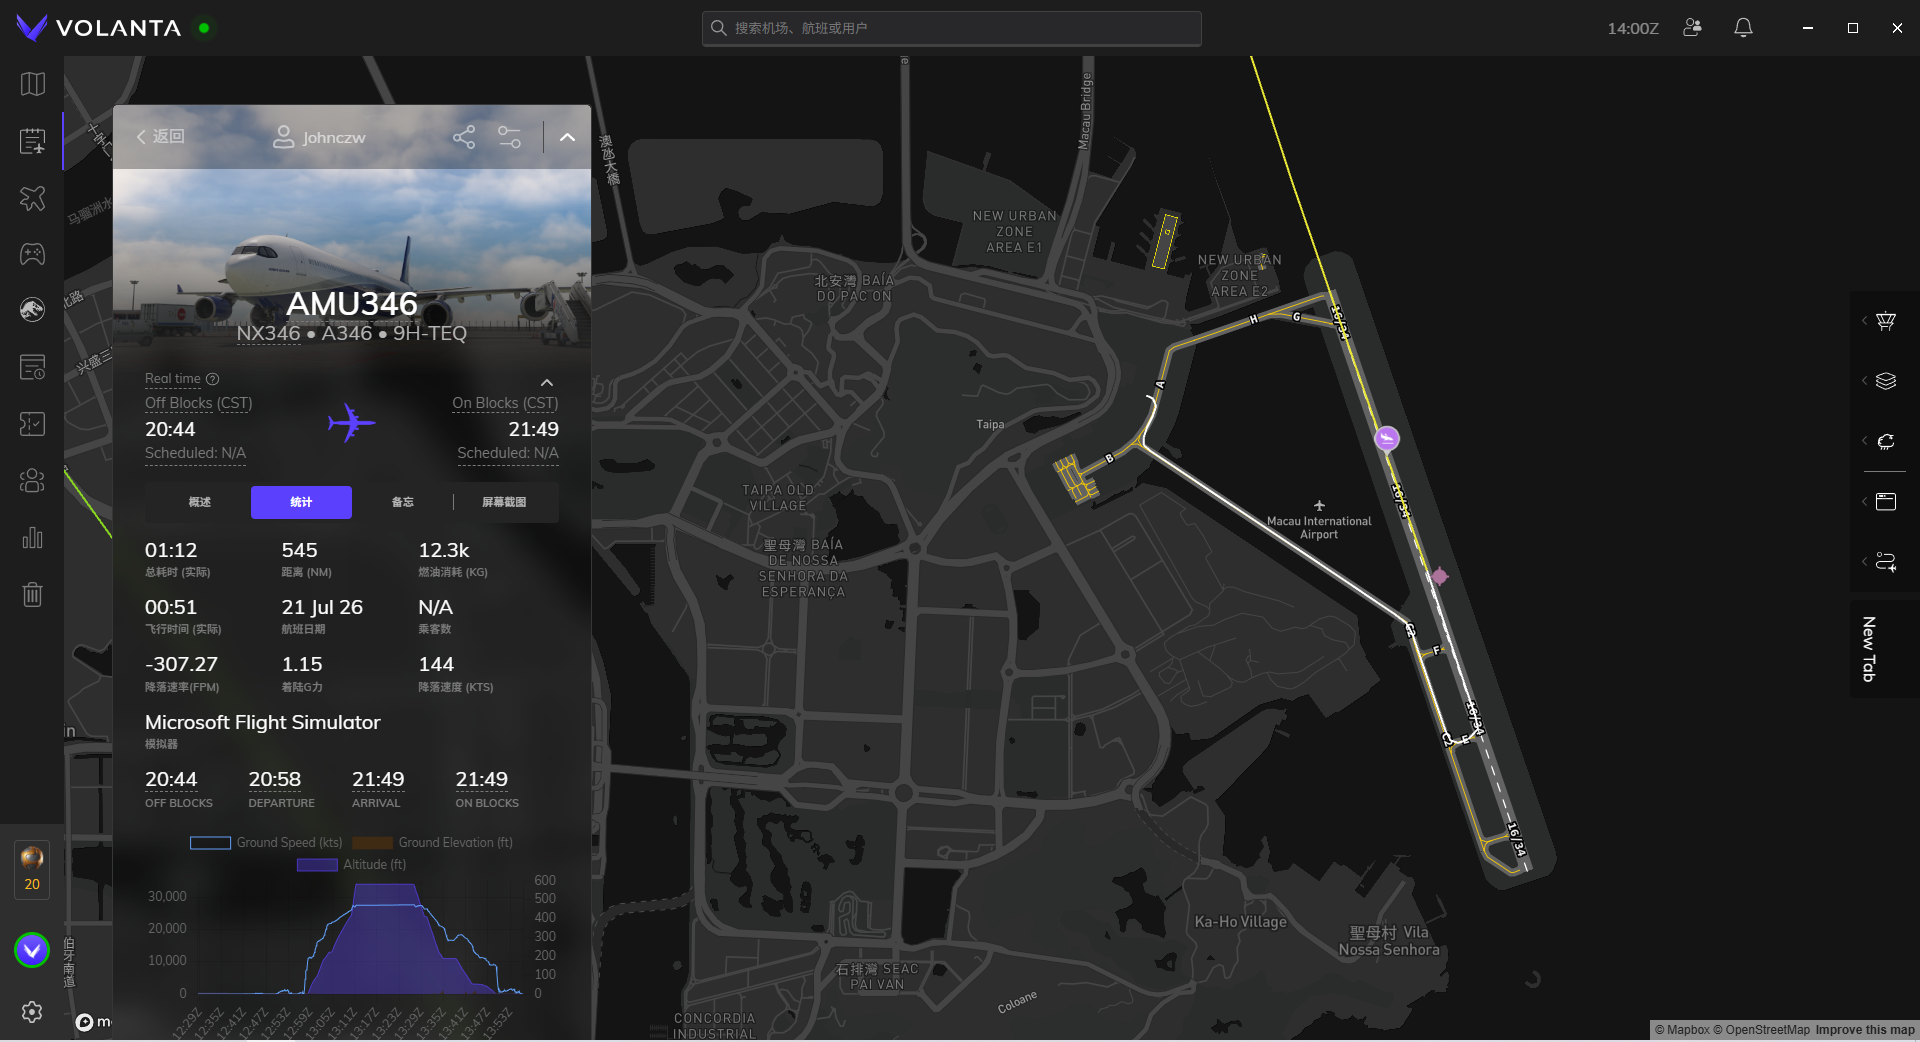Expand the map layers side panel
Screen dimensions: 1920x1042
(x=1885, y=381)
